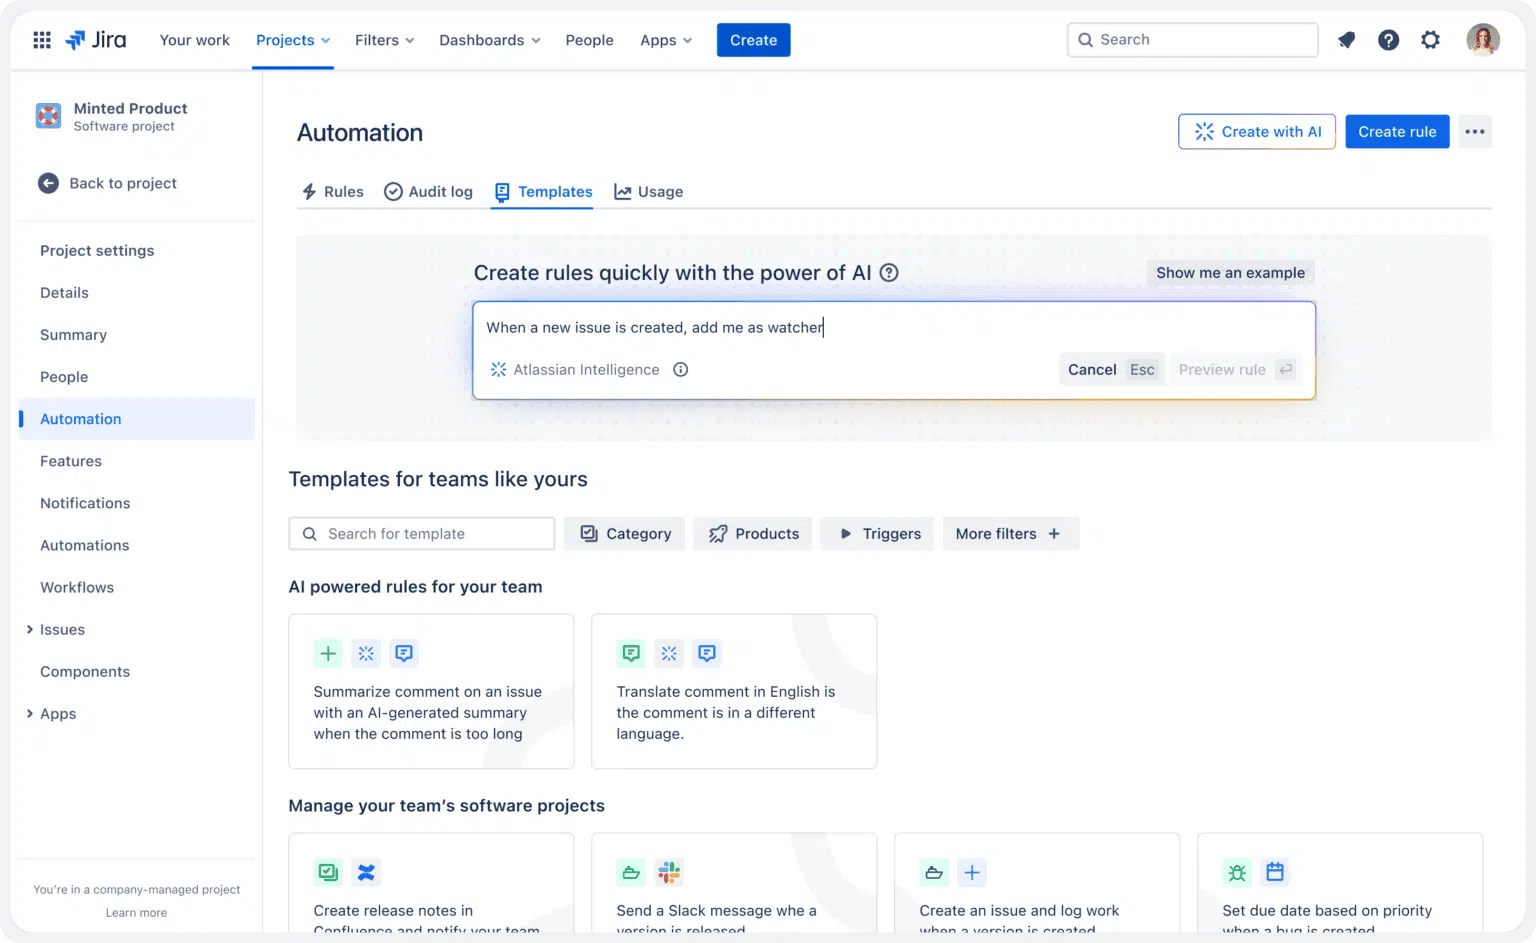Click the Preview rule button

[1236, 370]
